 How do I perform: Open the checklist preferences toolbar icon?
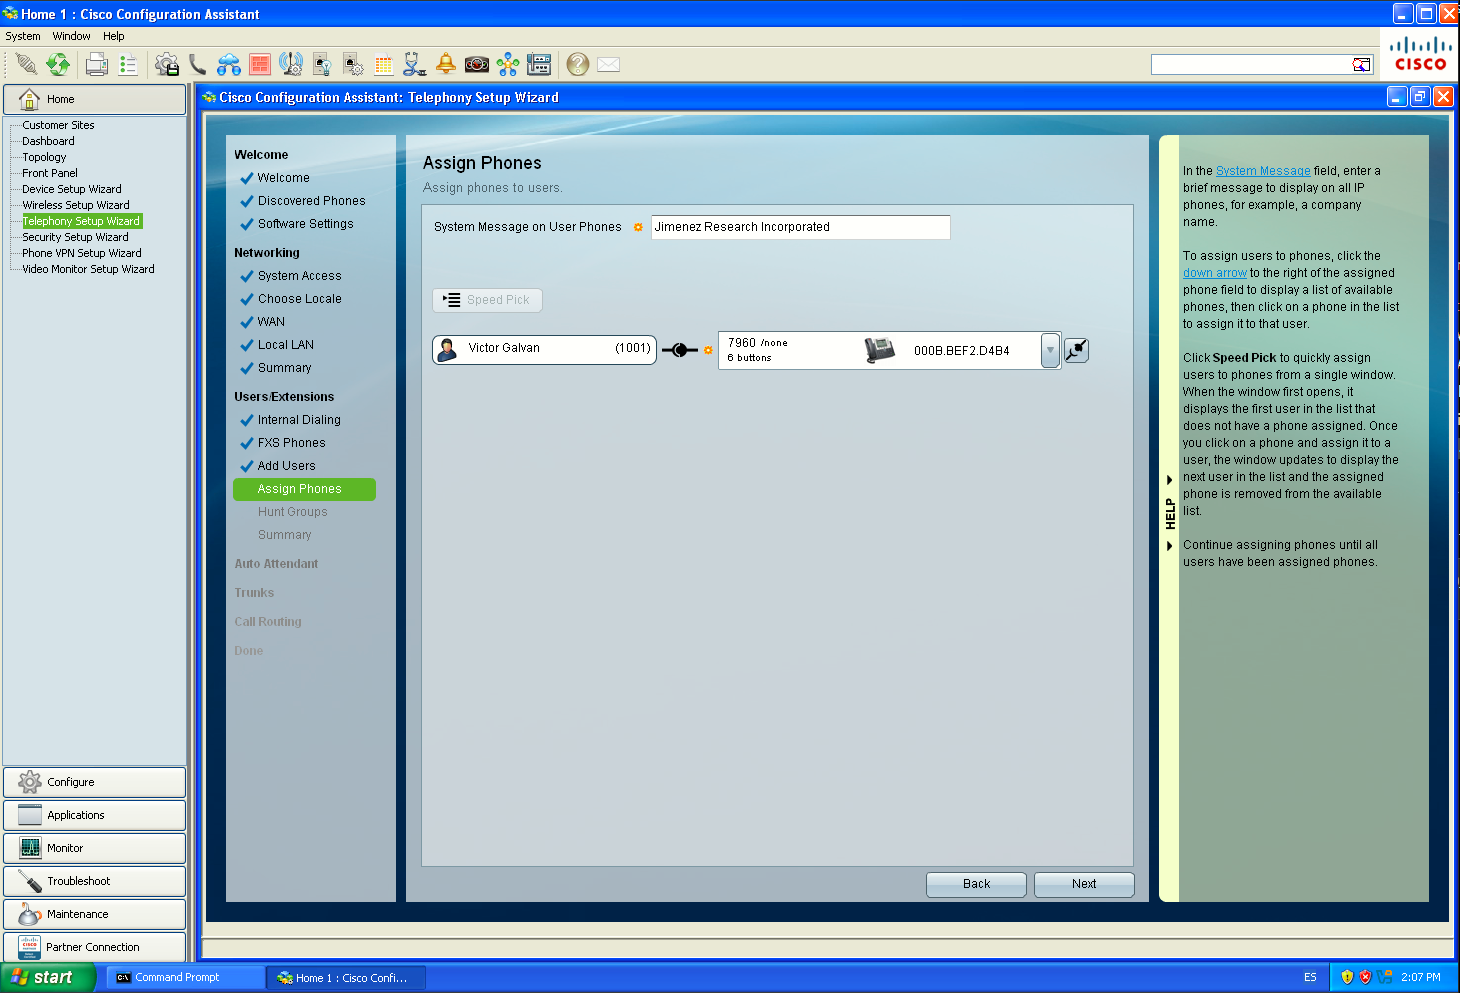pyautogui.click(x=128, y=65)
